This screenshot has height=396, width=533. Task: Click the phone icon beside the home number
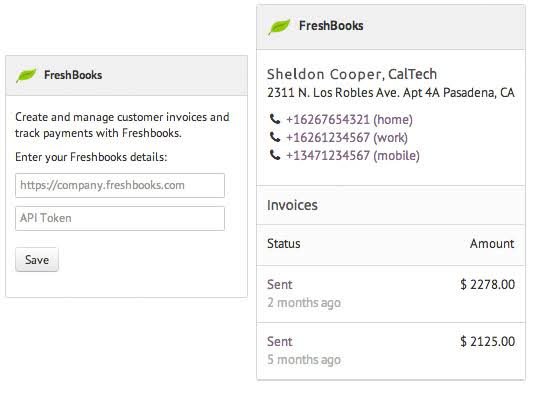275,119
